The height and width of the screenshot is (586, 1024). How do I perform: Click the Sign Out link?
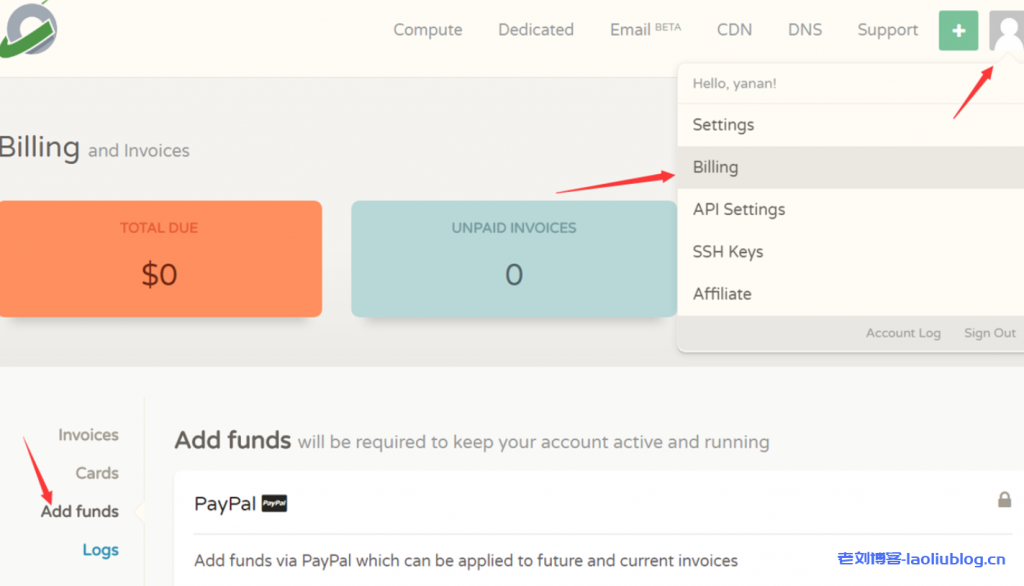tap(989, 333)
